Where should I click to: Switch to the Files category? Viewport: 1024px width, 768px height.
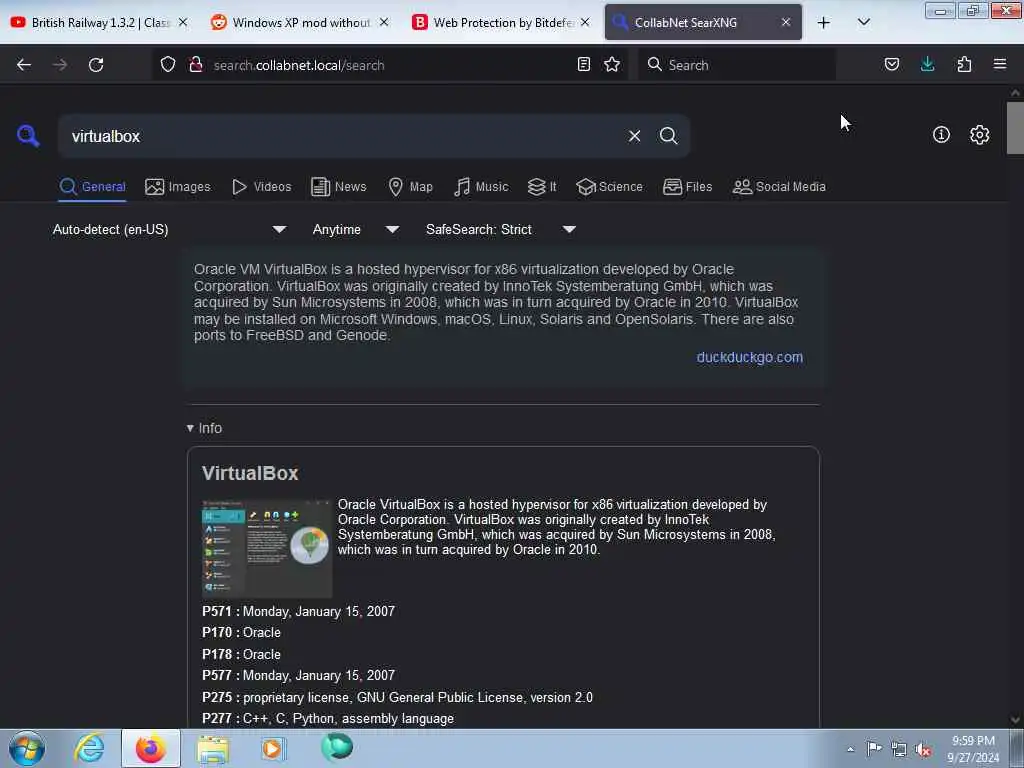[x=688, y=187]
